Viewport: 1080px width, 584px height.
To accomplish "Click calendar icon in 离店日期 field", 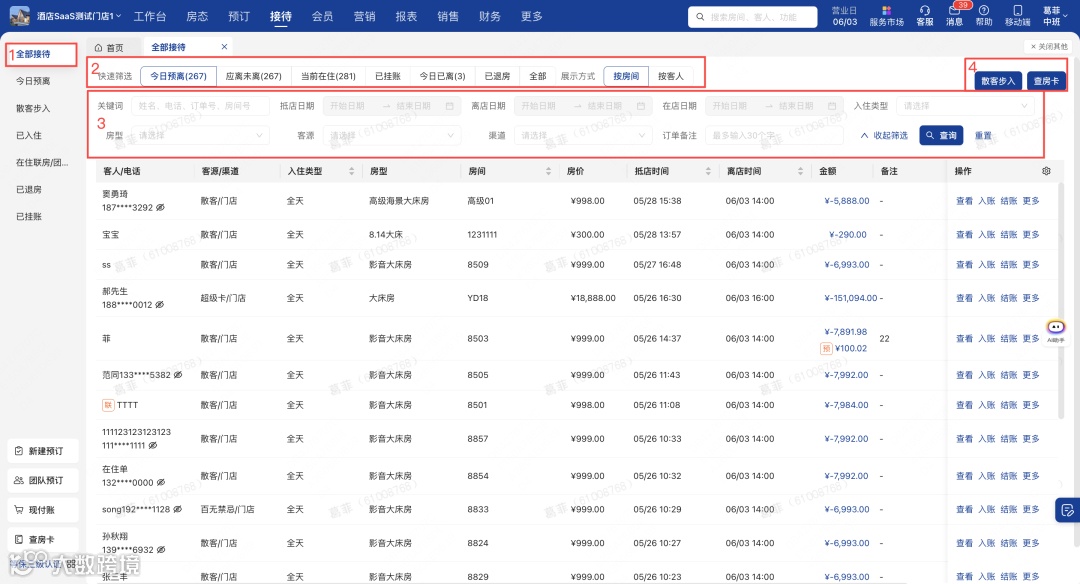I will [641, 106].
